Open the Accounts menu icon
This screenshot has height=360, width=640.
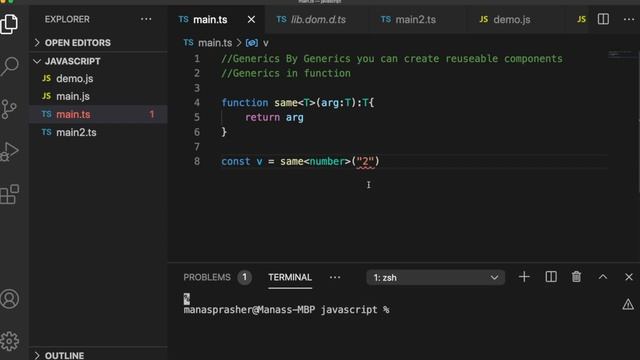[9, 299]
